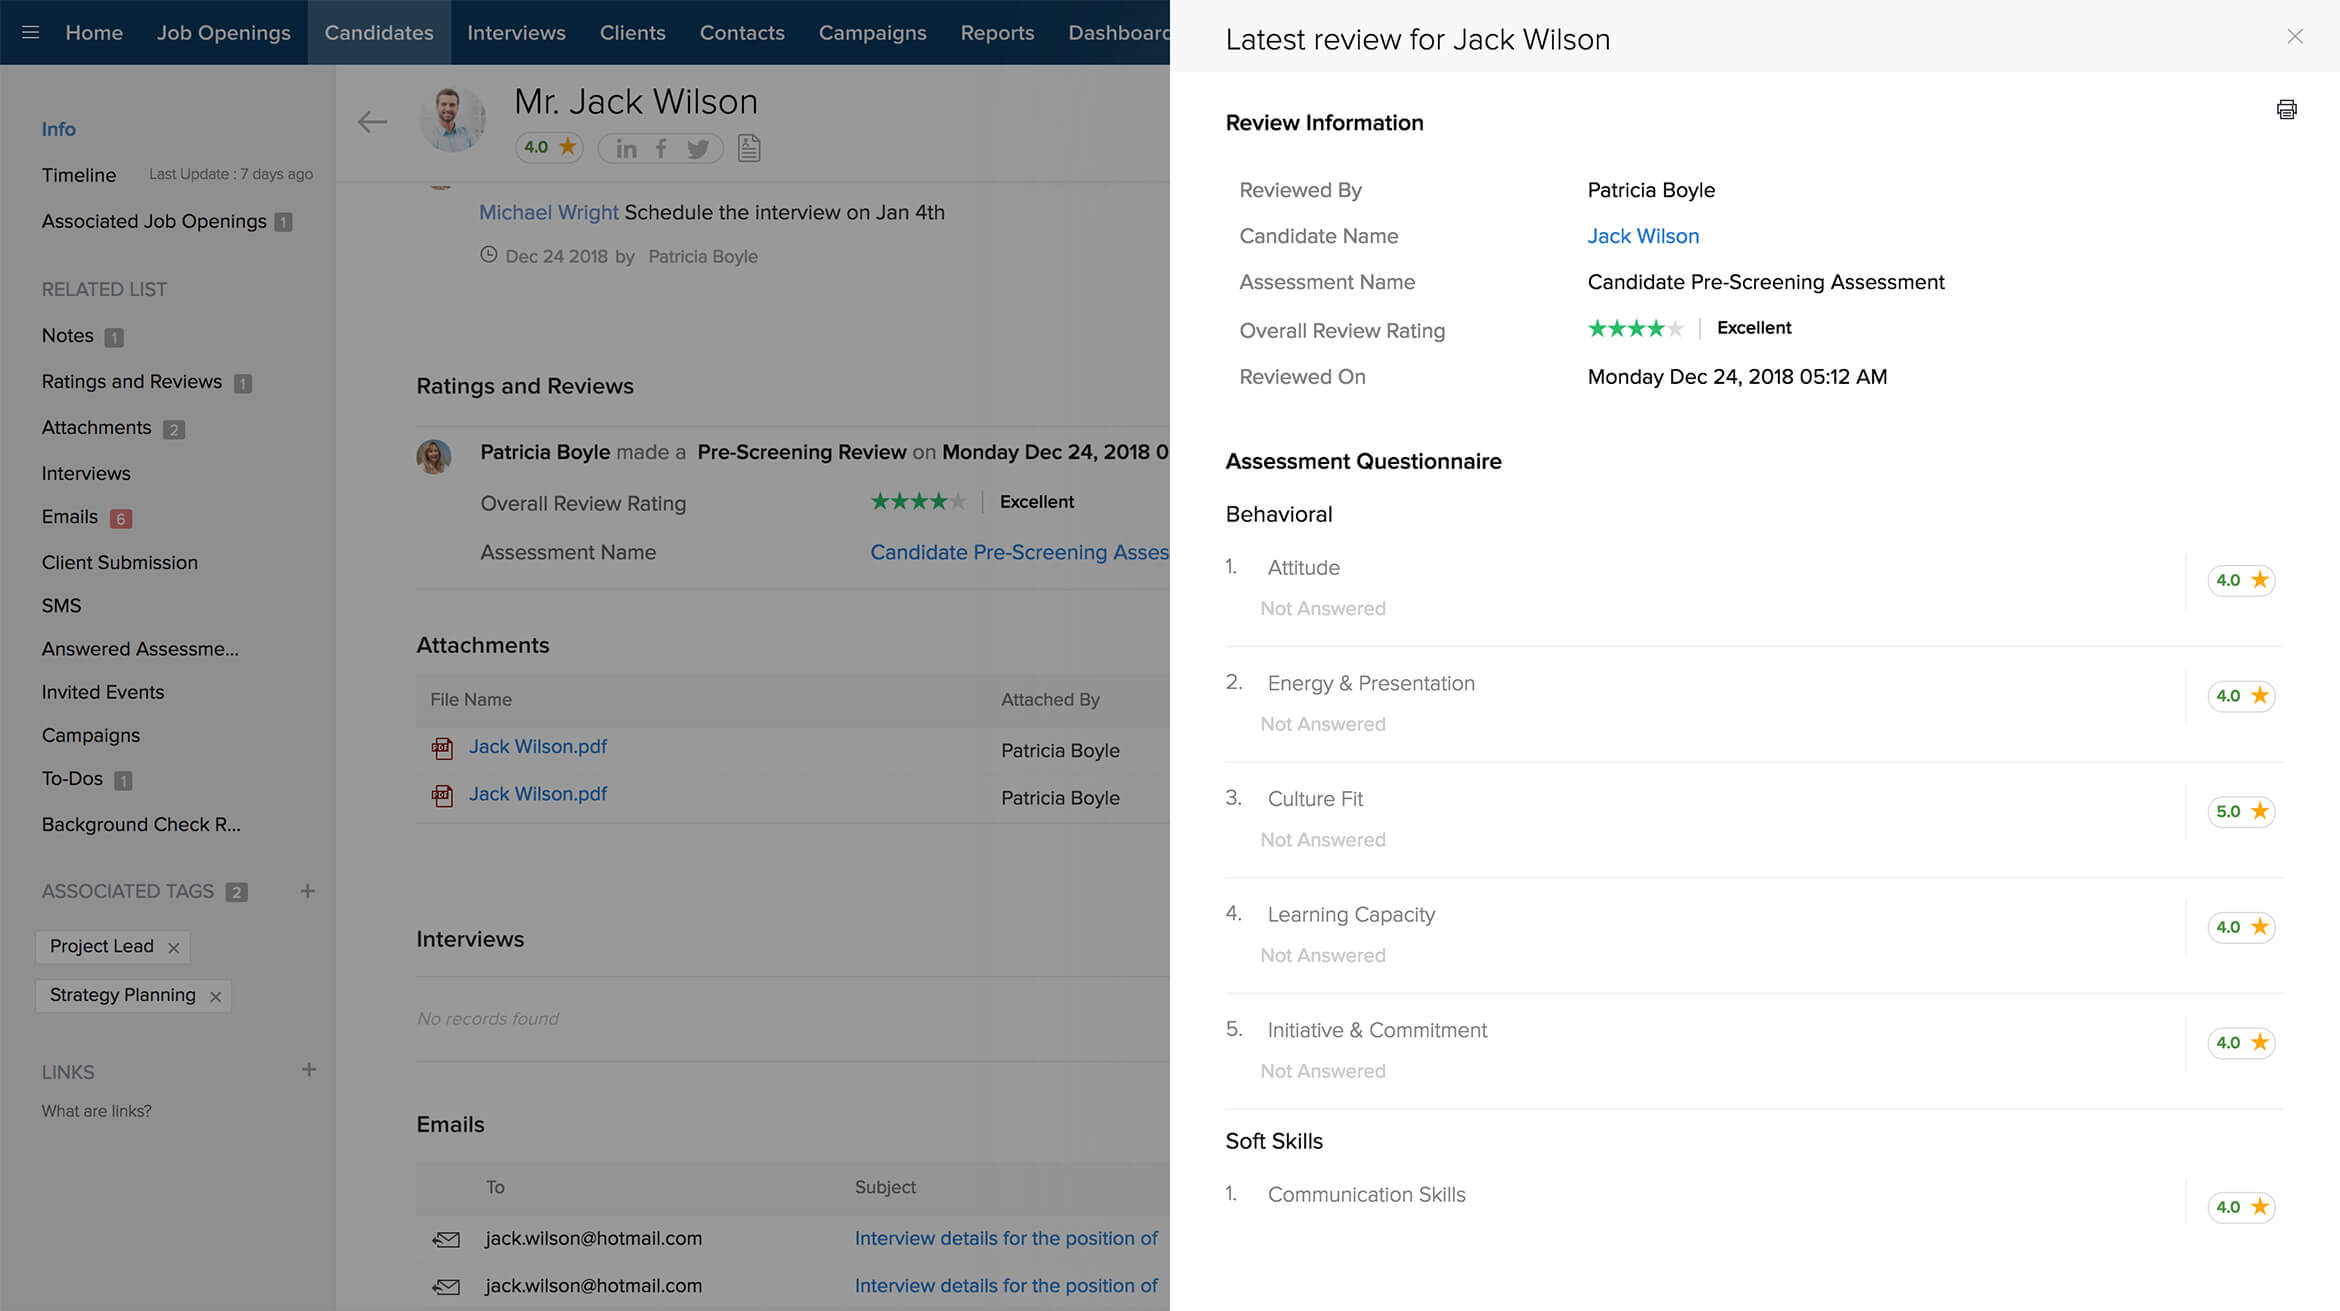Switch to the Interviews tab

[x=516, y=32]
